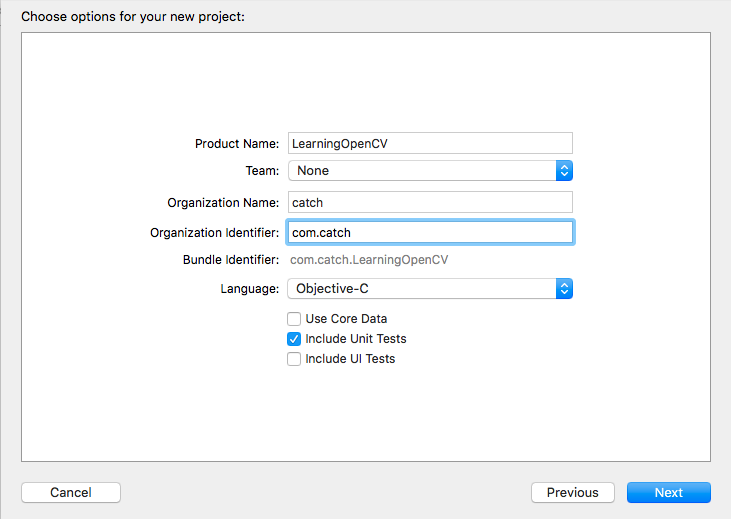Open the Language dropdown set to Objective-C
Image resolution: width=731 pixels, height=519 pixels.
[430, 289]
